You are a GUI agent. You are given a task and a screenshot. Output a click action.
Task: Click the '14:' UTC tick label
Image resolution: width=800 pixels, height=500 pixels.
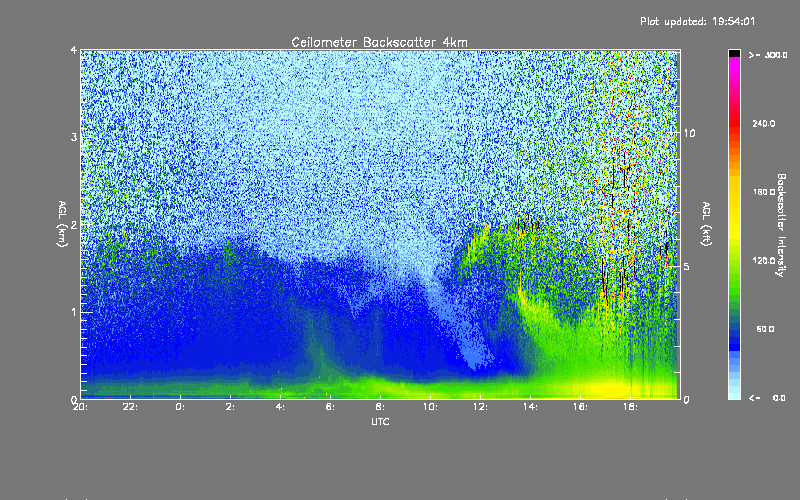[x=530, y=407]
